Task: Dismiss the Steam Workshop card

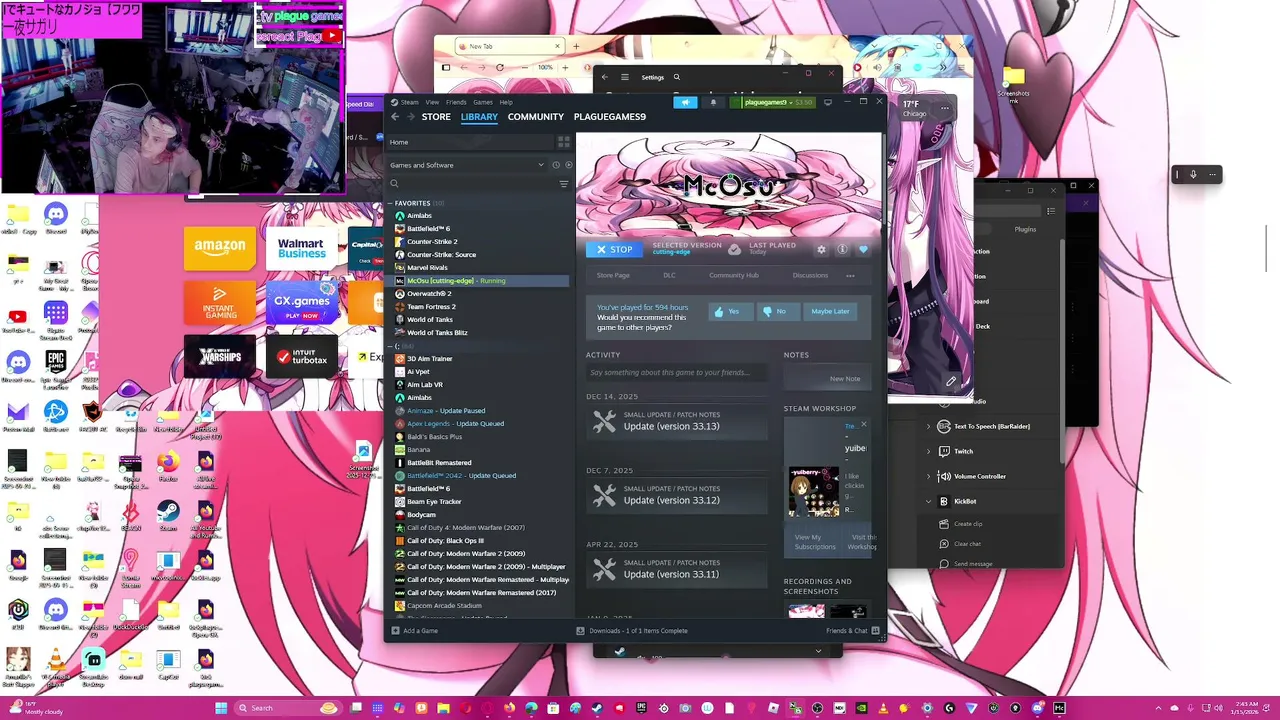Action: pyautogui.click(x=864, y=424)
